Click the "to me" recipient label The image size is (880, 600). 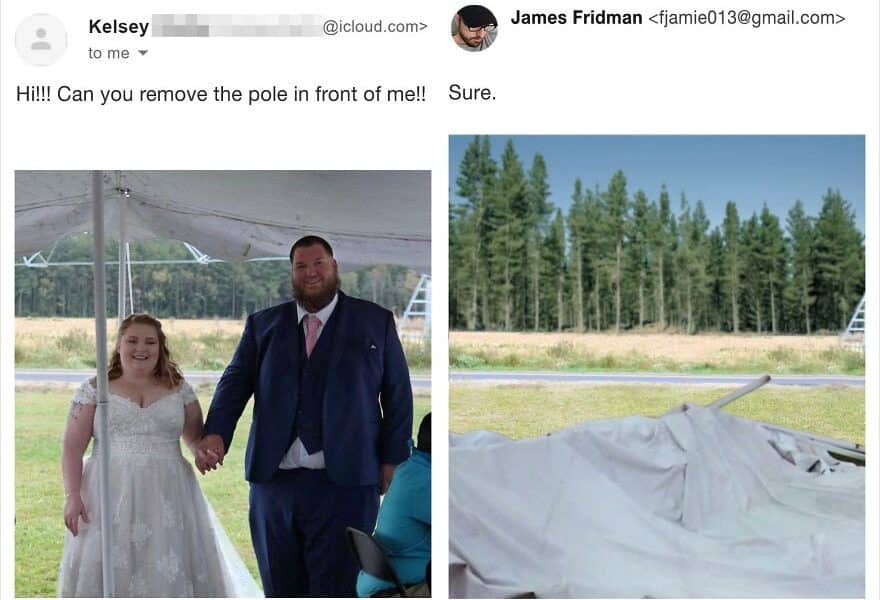pos(109,53)
